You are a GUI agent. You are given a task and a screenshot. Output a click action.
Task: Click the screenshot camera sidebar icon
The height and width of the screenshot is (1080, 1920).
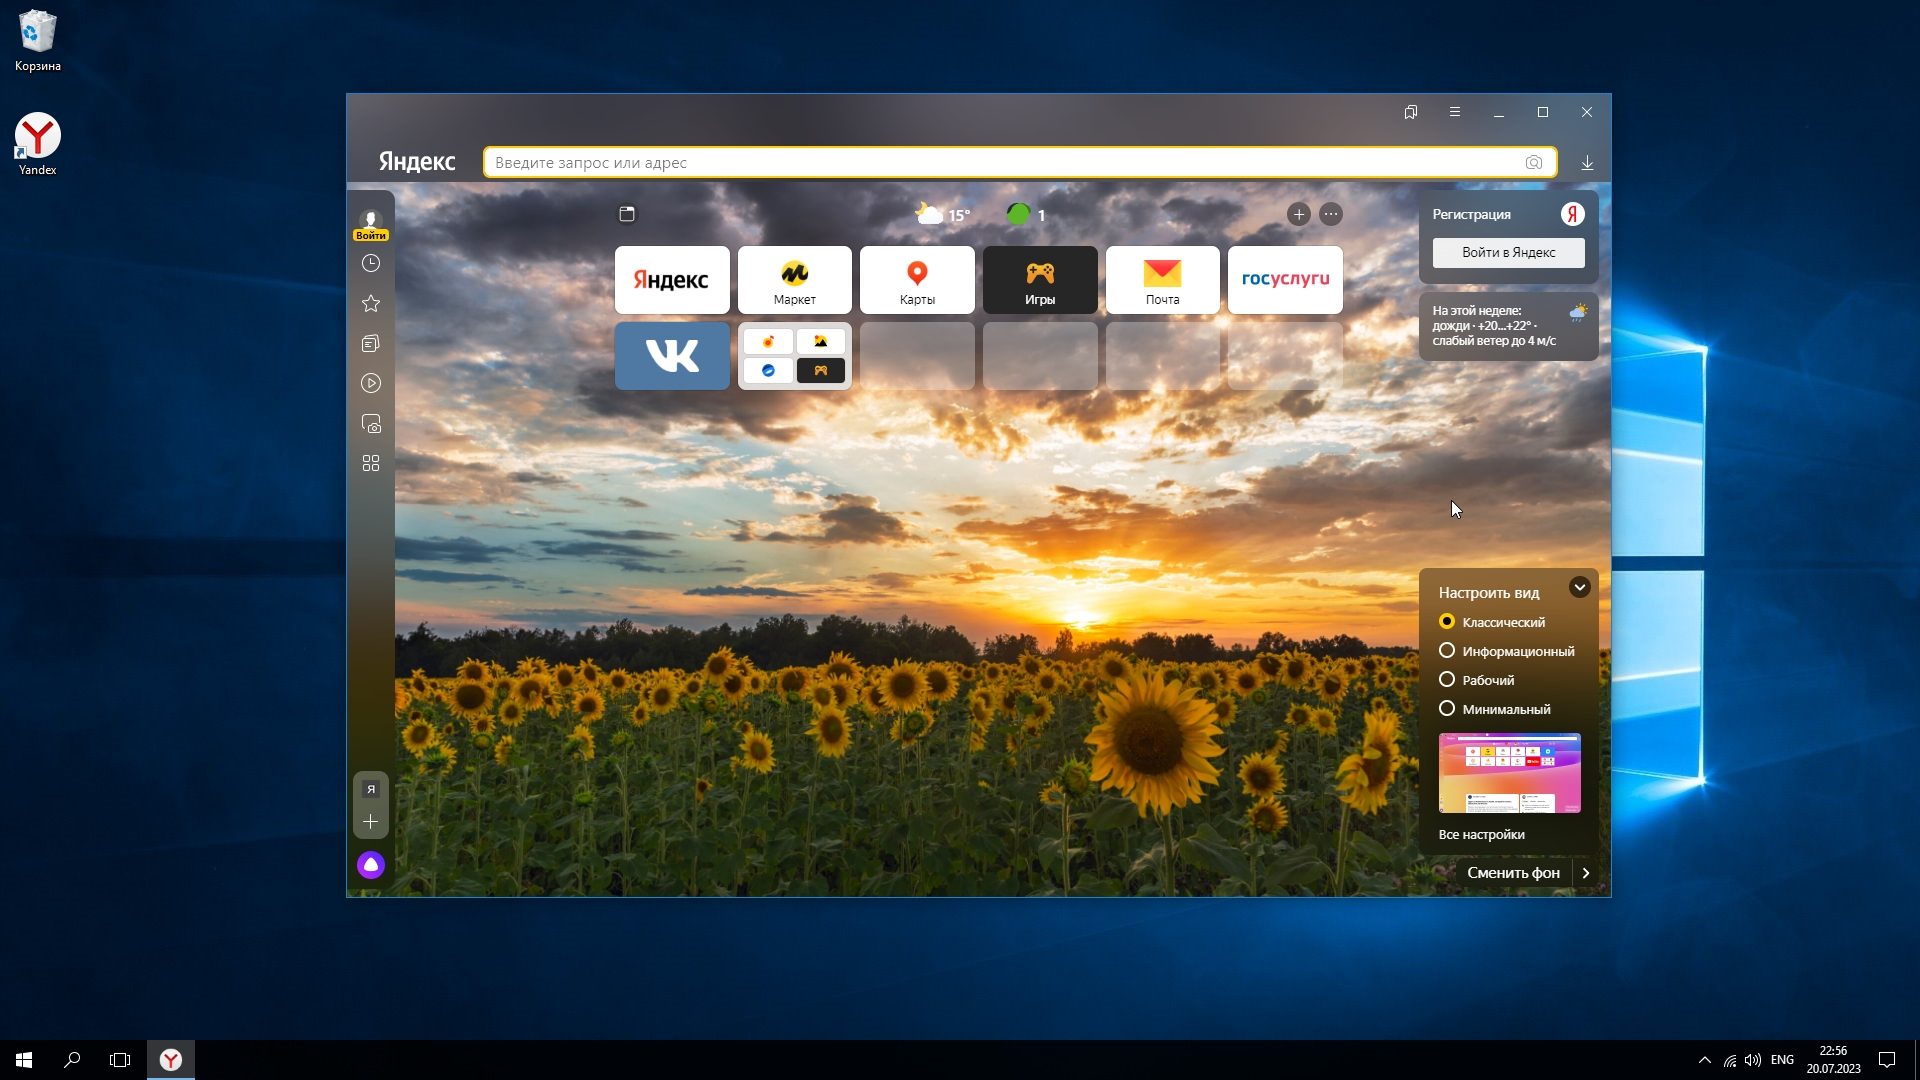(371, 424)
